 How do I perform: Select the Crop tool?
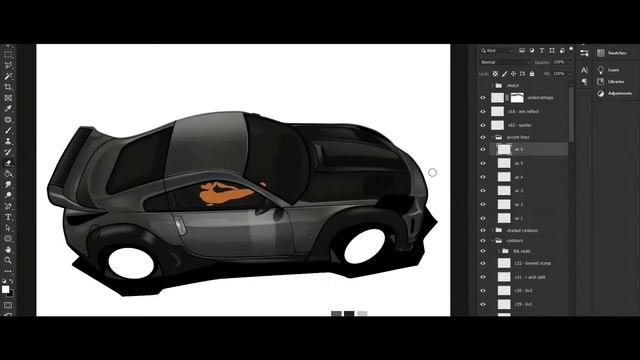pyautogui.click(x=8, y=87)
